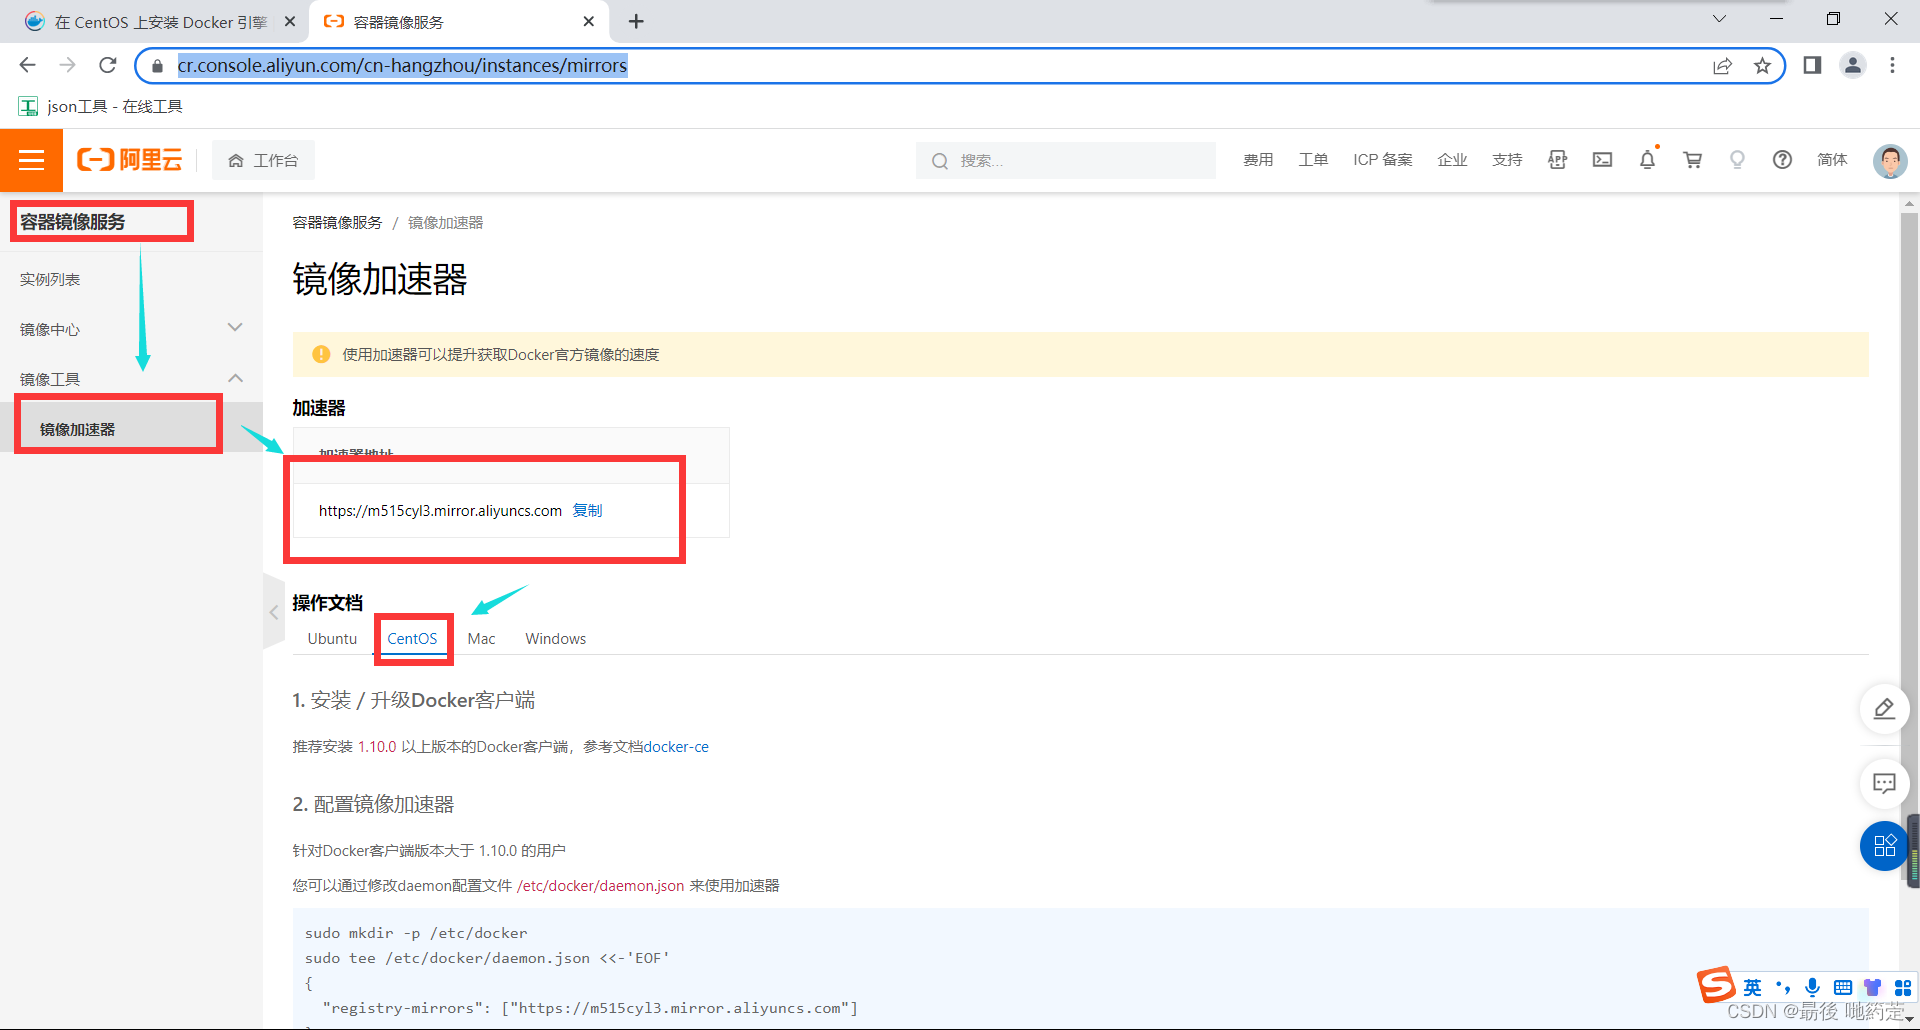Open 费用 in the top navigation

(x=1258, y=160)
